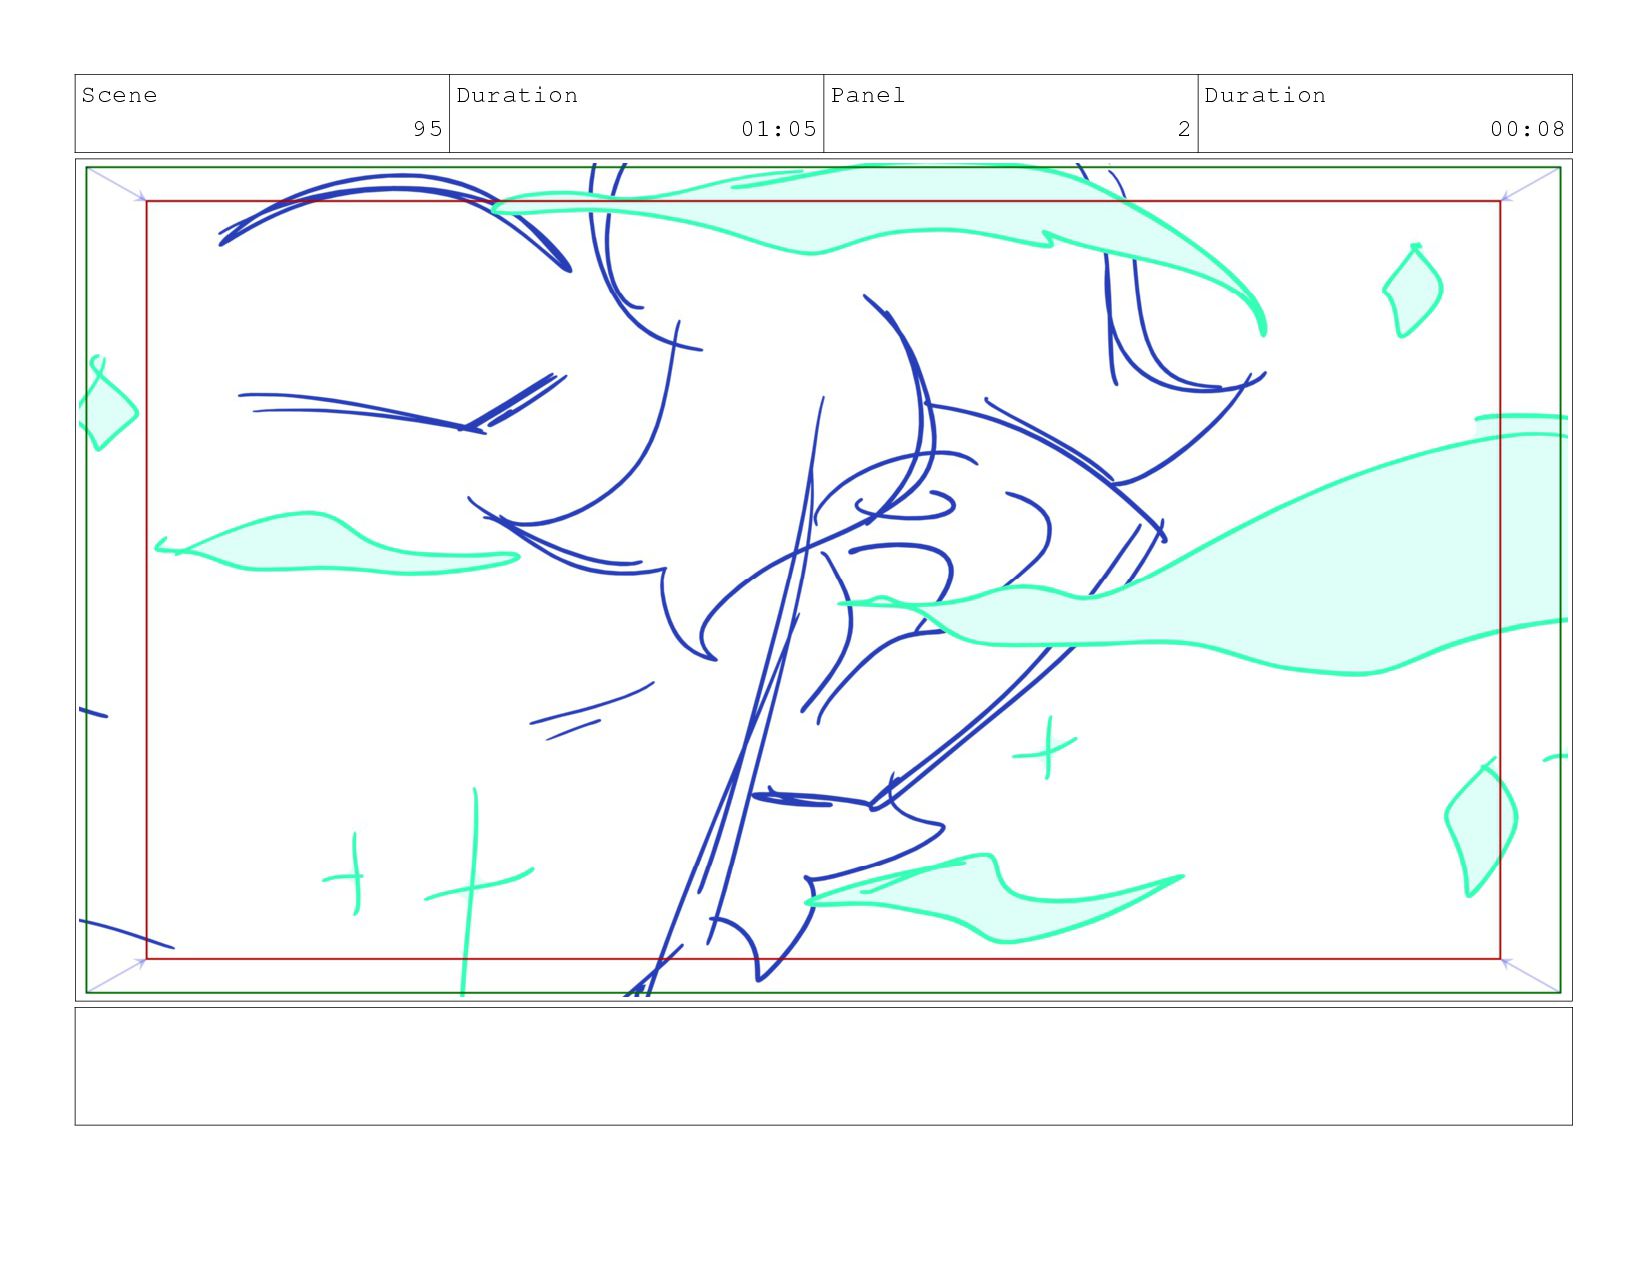
Task: Select the panel number value 2
Action: [1184, 129]
